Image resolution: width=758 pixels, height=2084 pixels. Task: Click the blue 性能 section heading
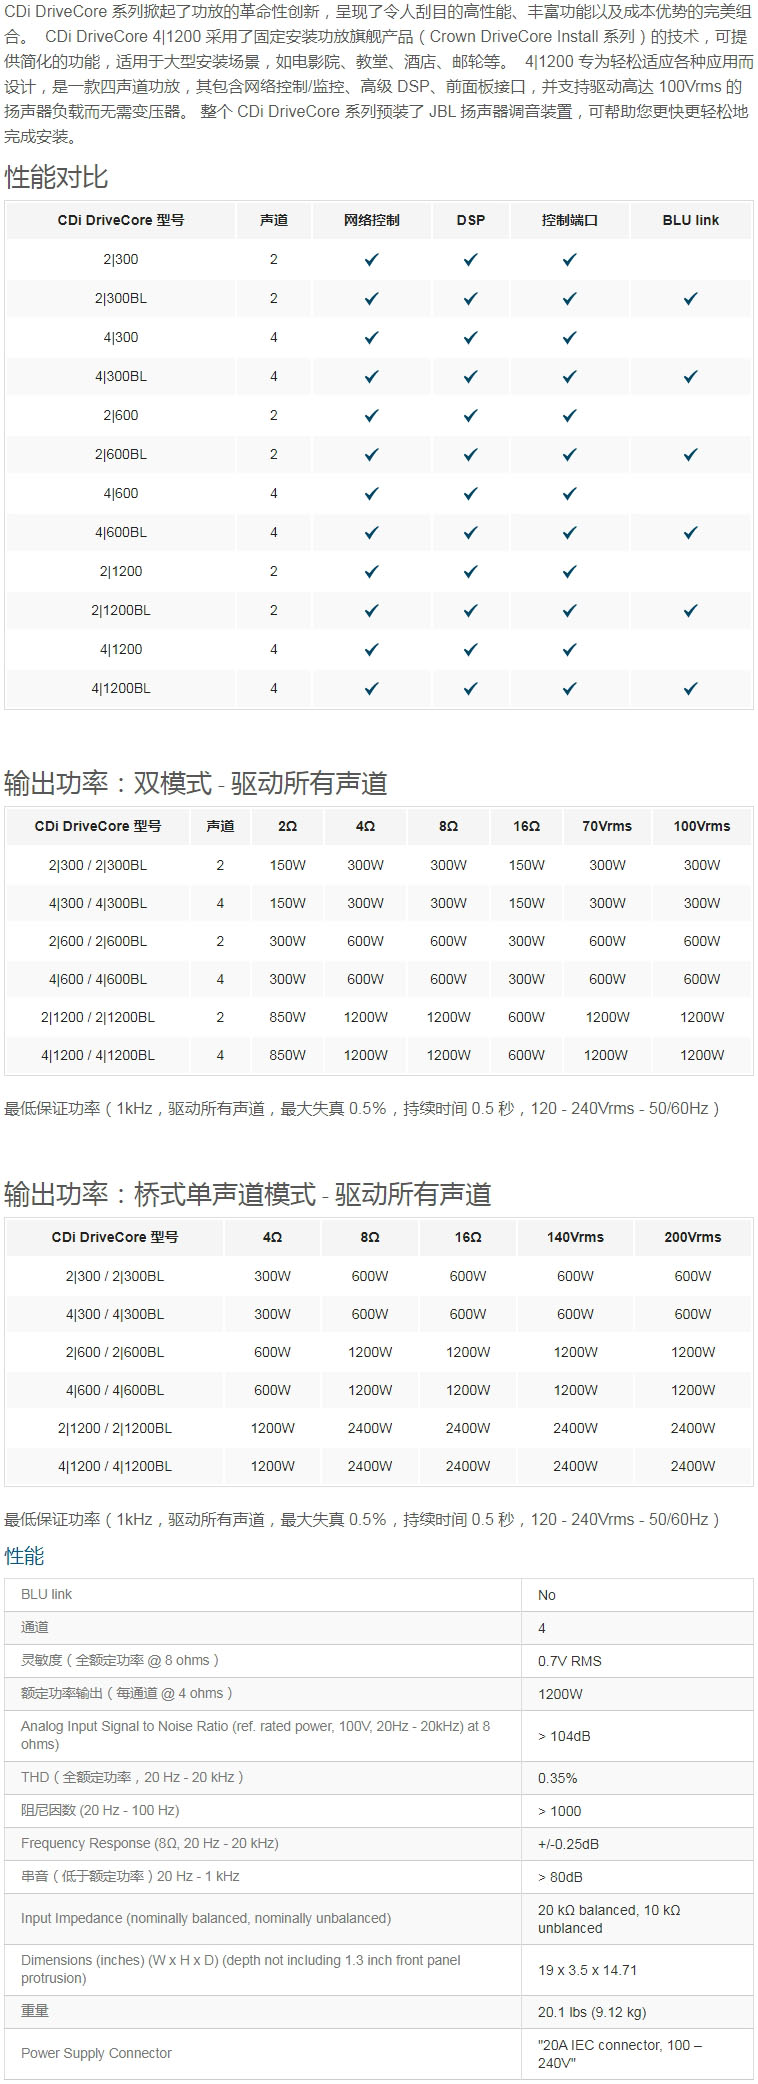pos(24,1556)
